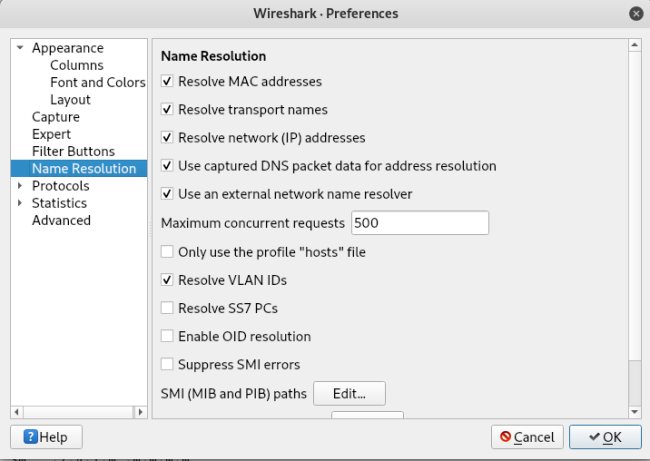Select Font and Colors in sidebar
650x461 pixels.
97,82
